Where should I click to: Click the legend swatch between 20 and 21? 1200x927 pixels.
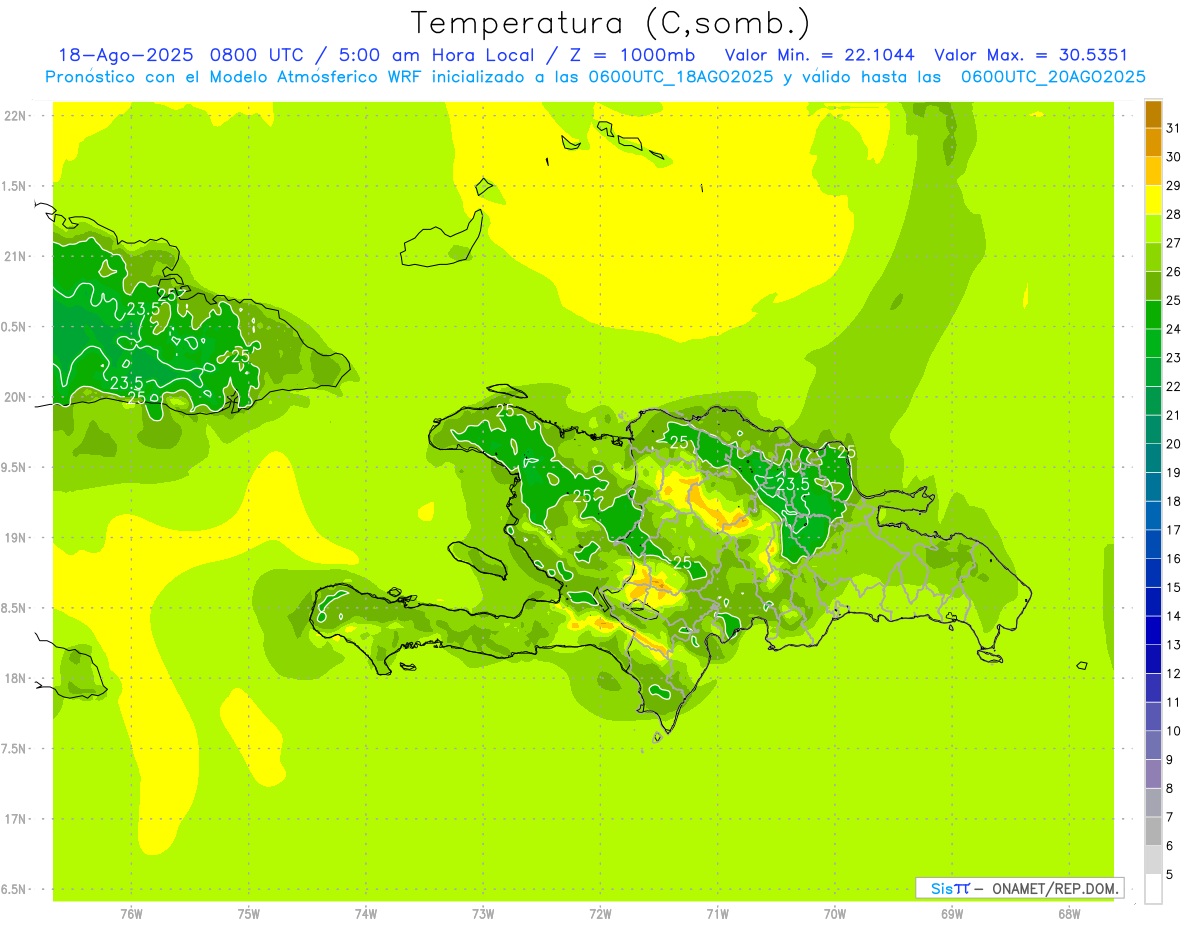[1153, 430]
